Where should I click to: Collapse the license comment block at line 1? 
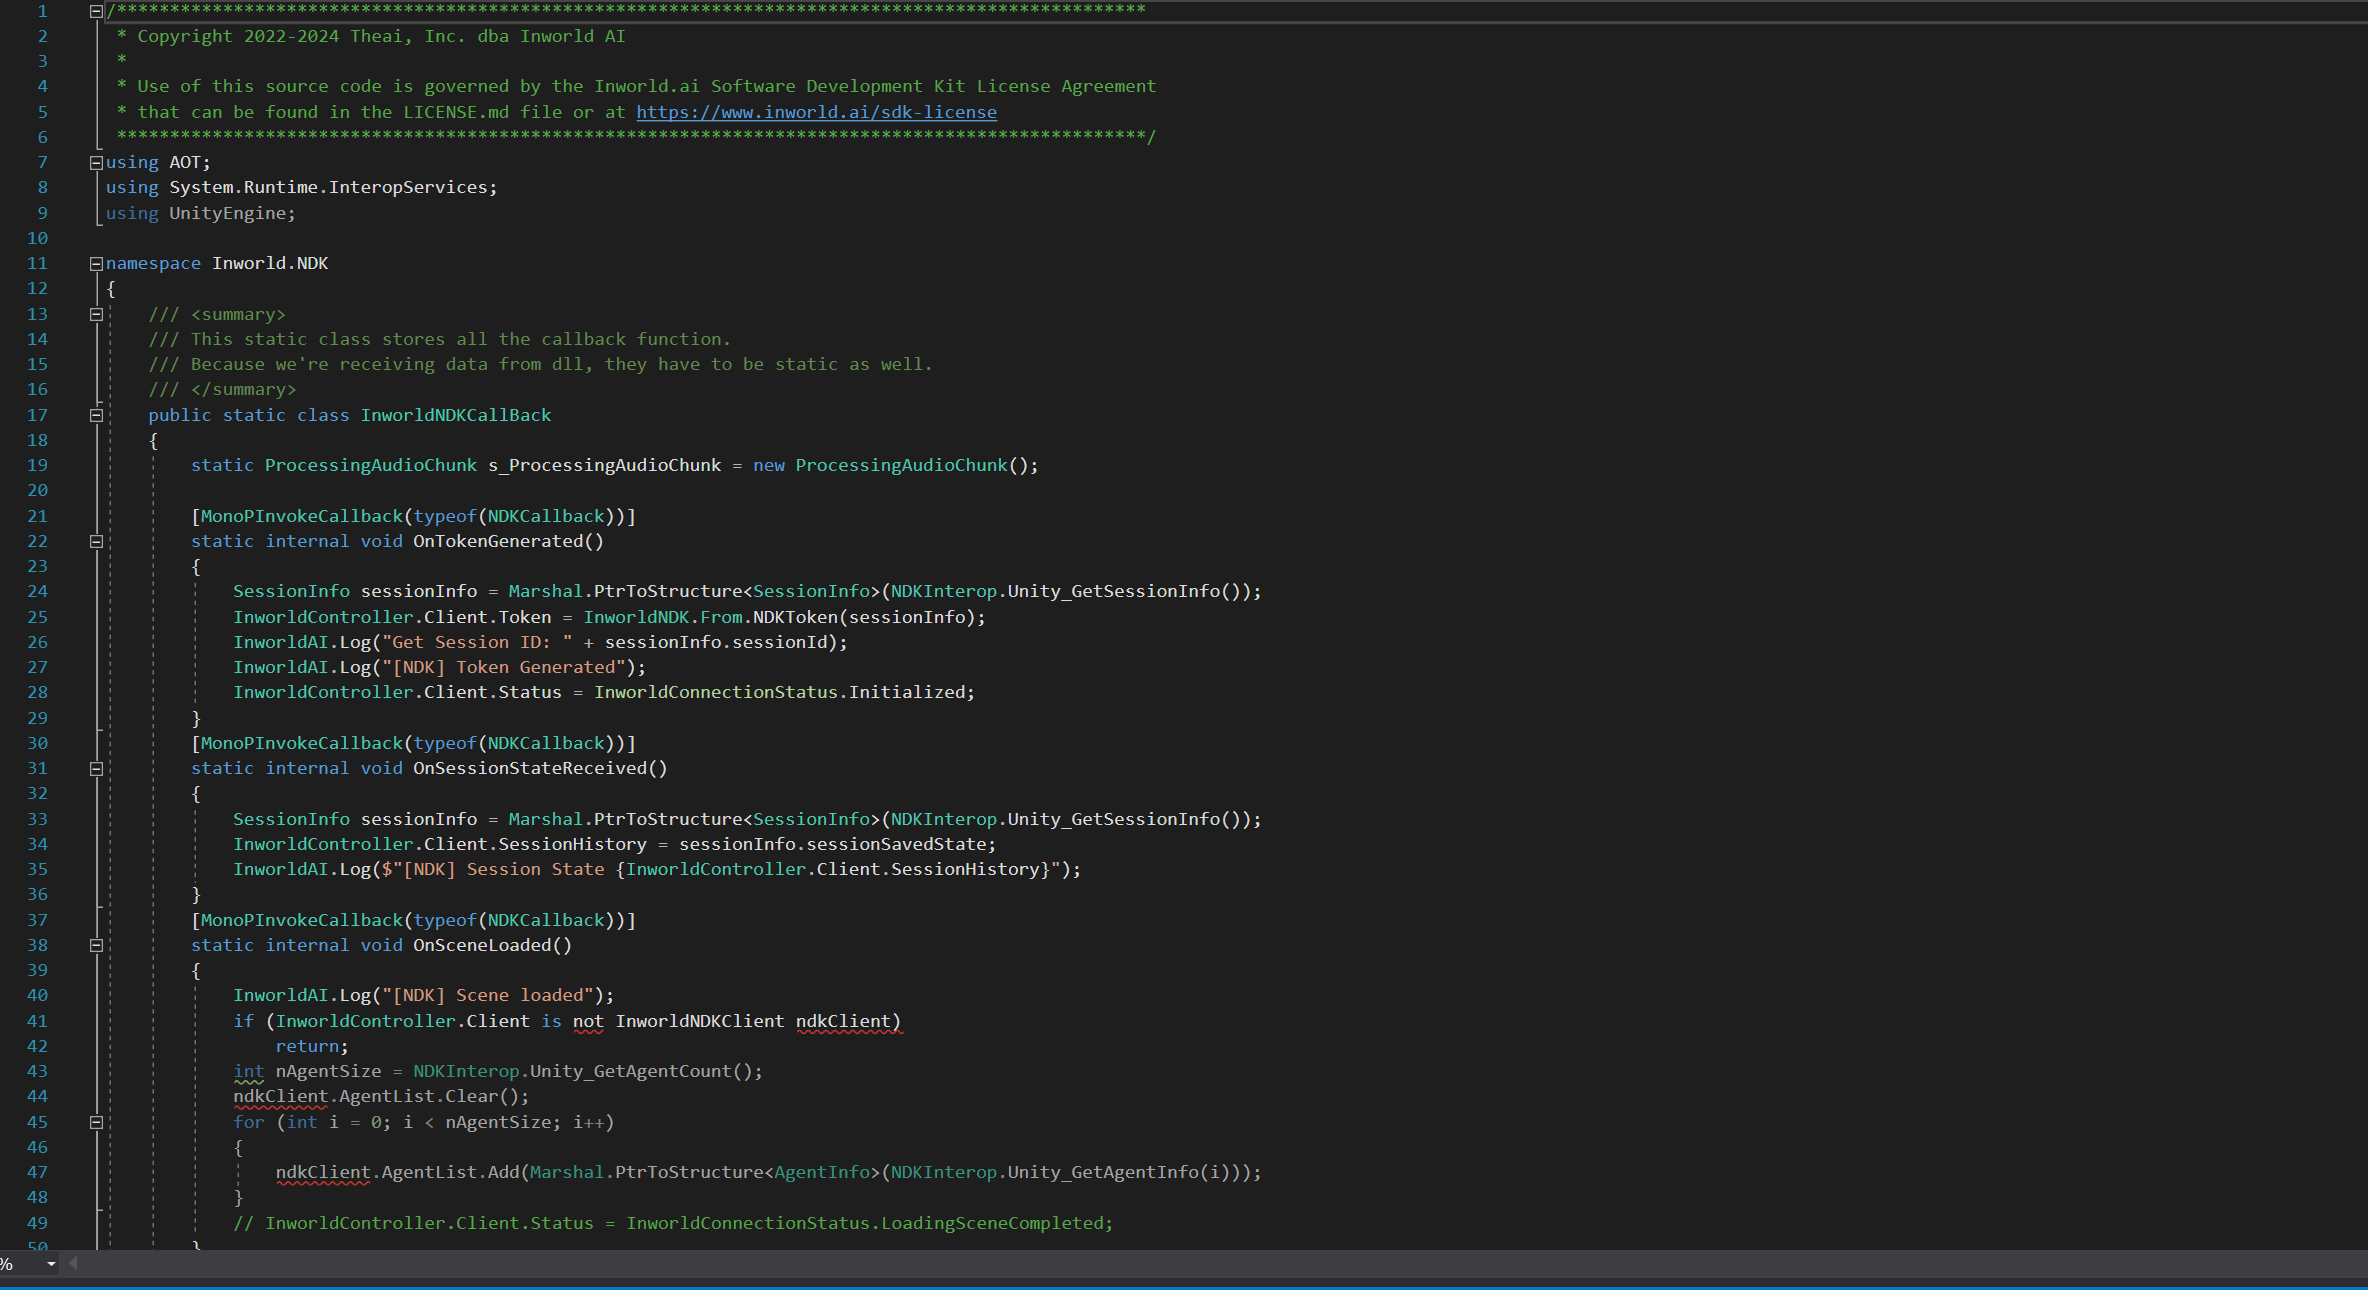tap(96, 11)
